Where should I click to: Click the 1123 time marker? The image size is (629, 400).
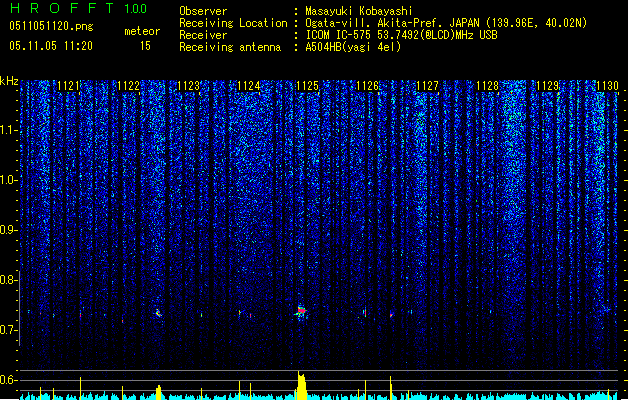188,86
